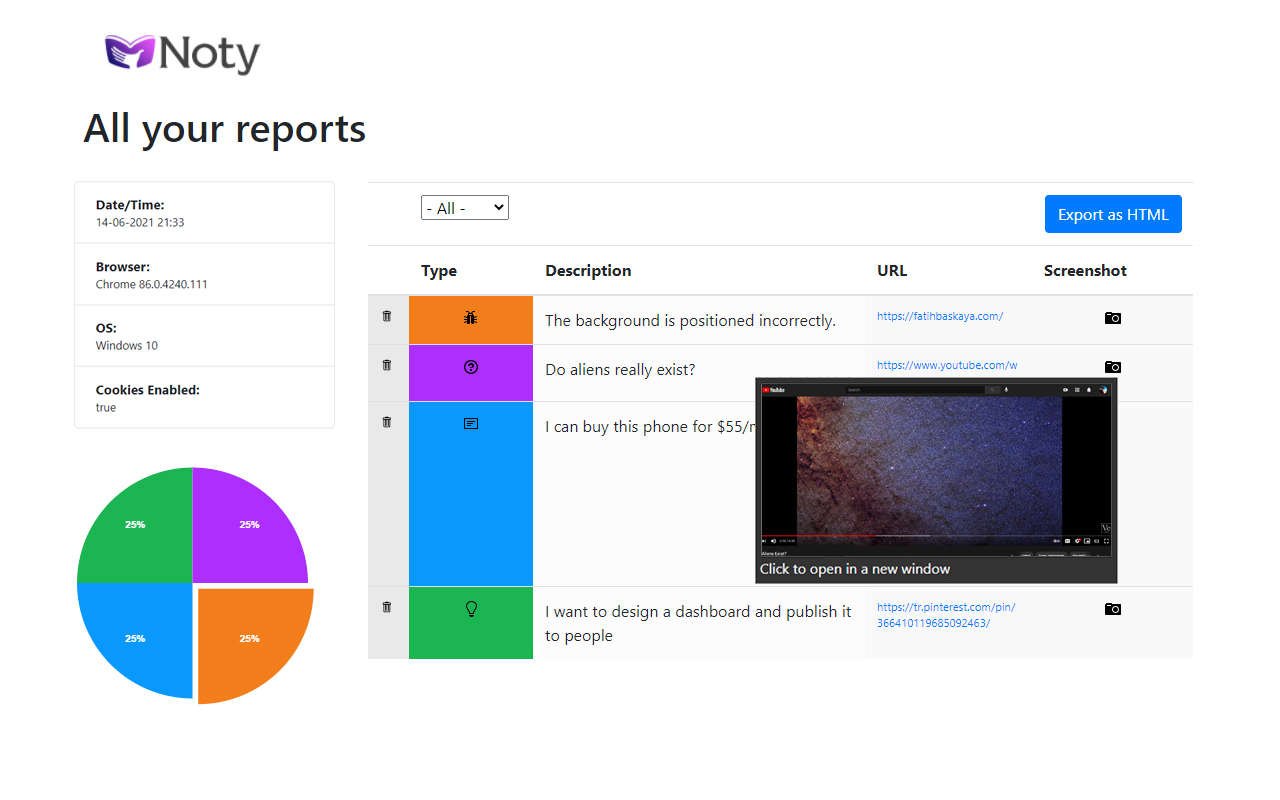Open camera icon for the Pinterest report

pos(1112,609)
